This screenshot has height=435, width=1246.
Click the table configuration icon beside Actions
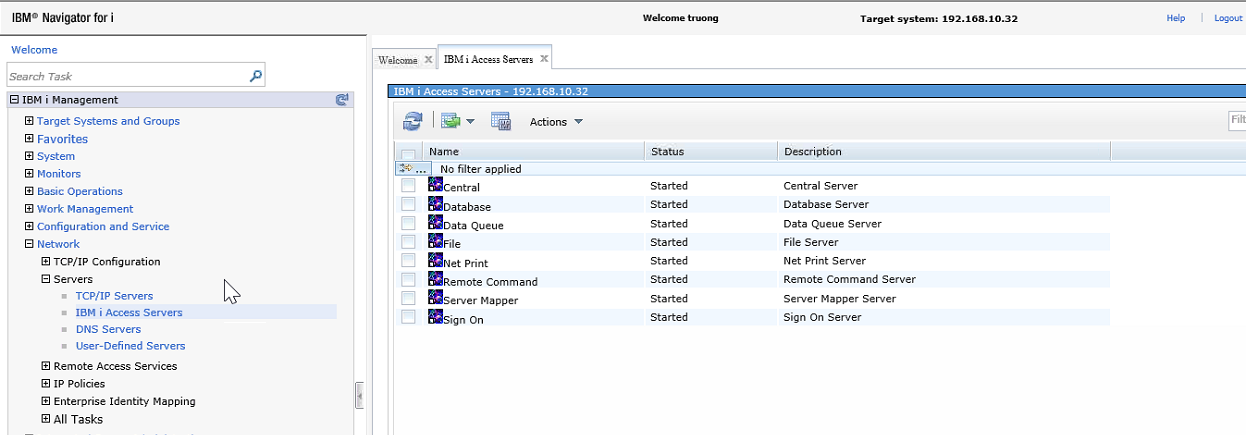click(x=501, y=121)
